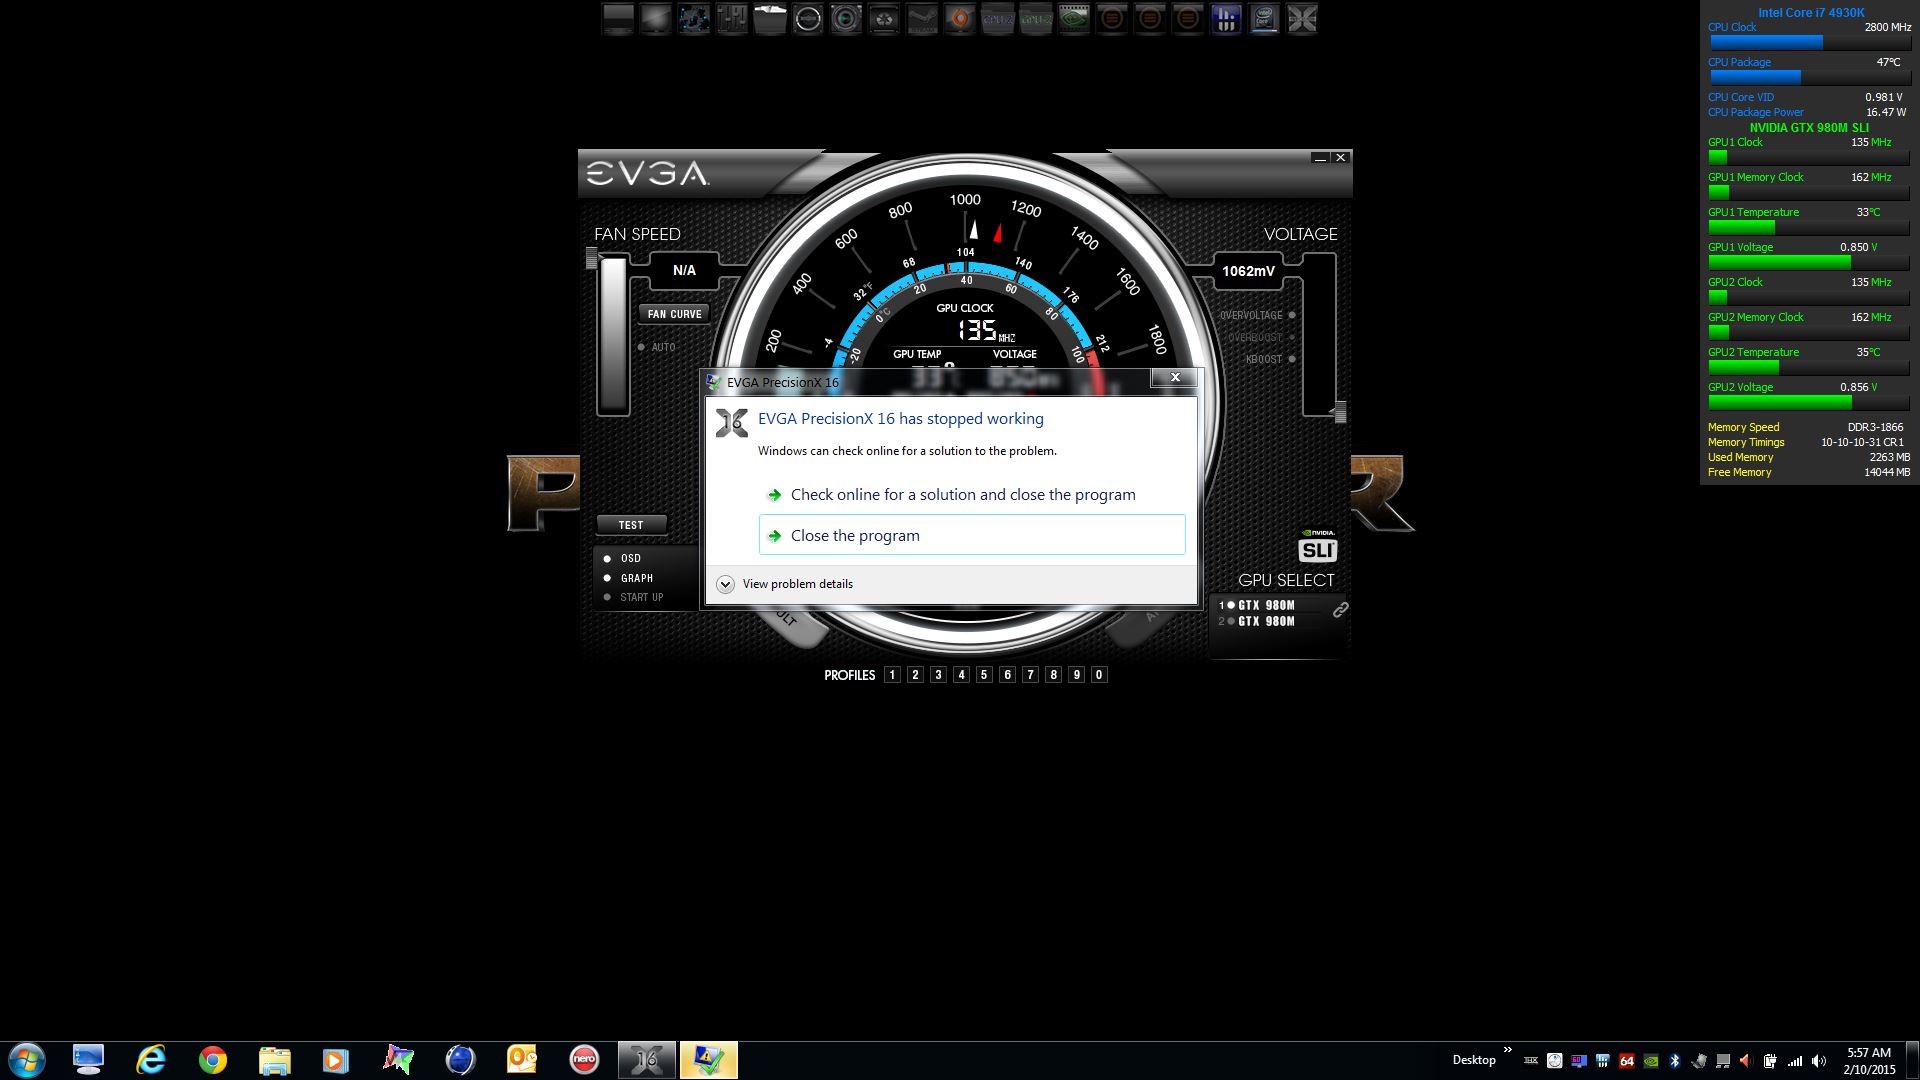Click the N/A fan speed value field
This screenshot has width=1920, height=1080.
(x=684, y=270)
